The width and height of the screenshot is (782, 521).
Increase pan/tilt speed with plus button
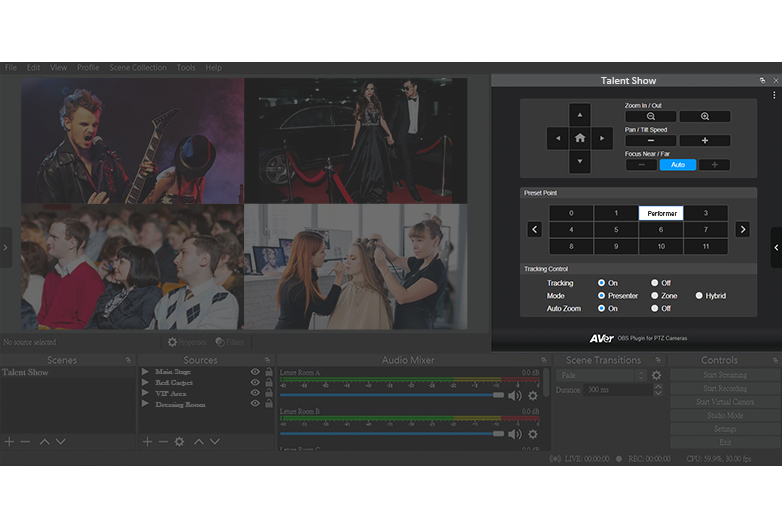tap(705, 141)
